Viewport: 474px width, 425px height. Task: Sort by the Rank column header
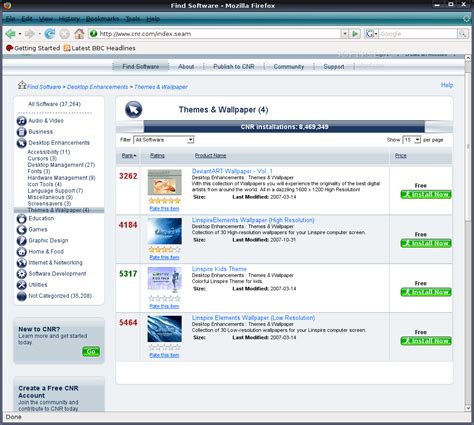(x=129, y=155)
